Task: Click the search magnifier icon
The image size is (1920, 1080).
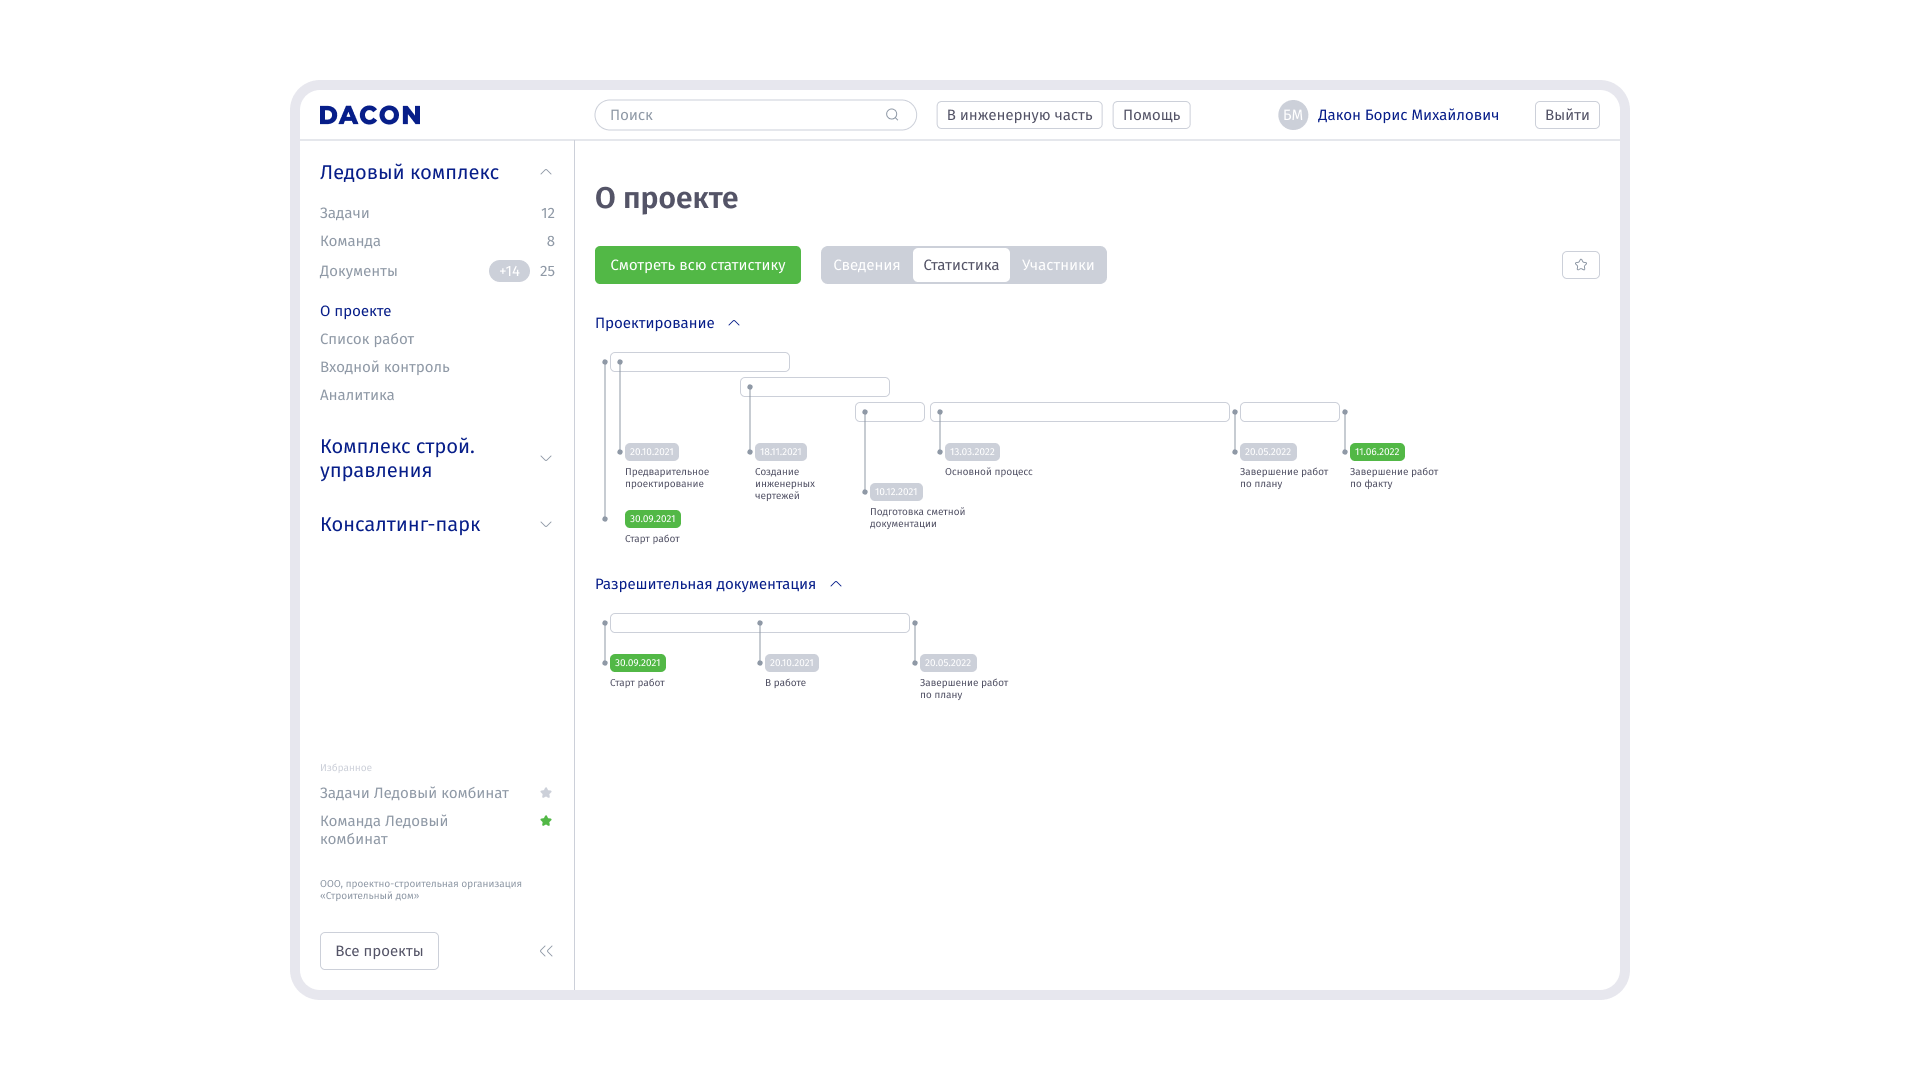Action: point(892,115)
